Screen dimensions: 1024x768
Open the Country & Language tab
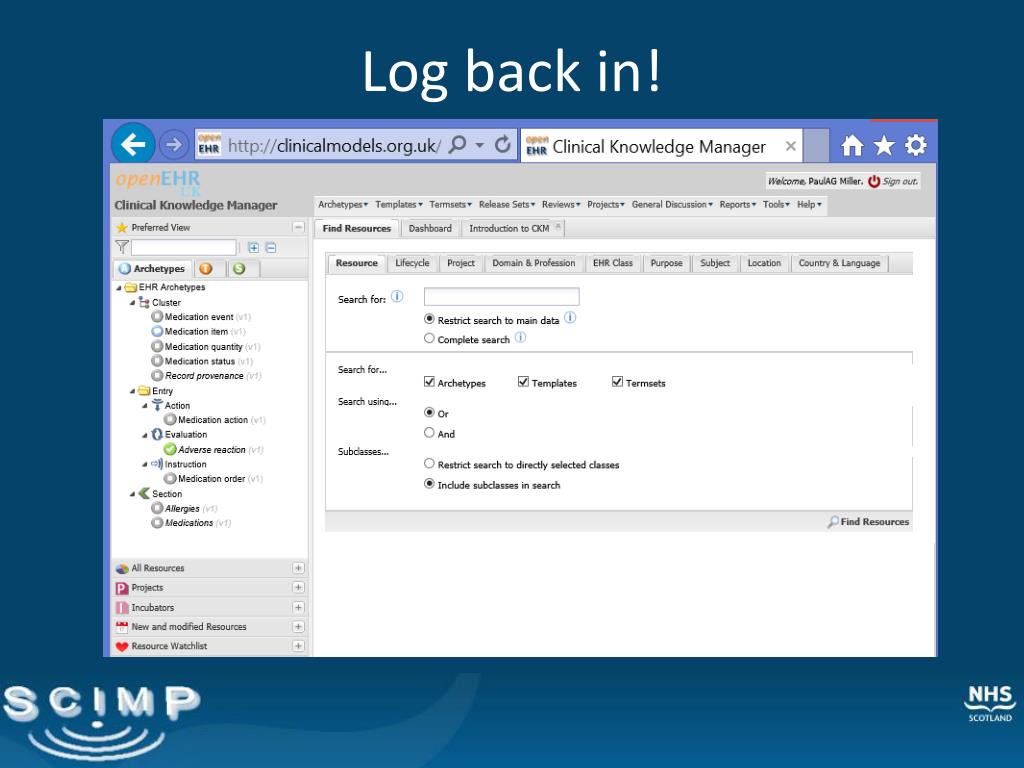pyautogui.click(x=839, y=263)
